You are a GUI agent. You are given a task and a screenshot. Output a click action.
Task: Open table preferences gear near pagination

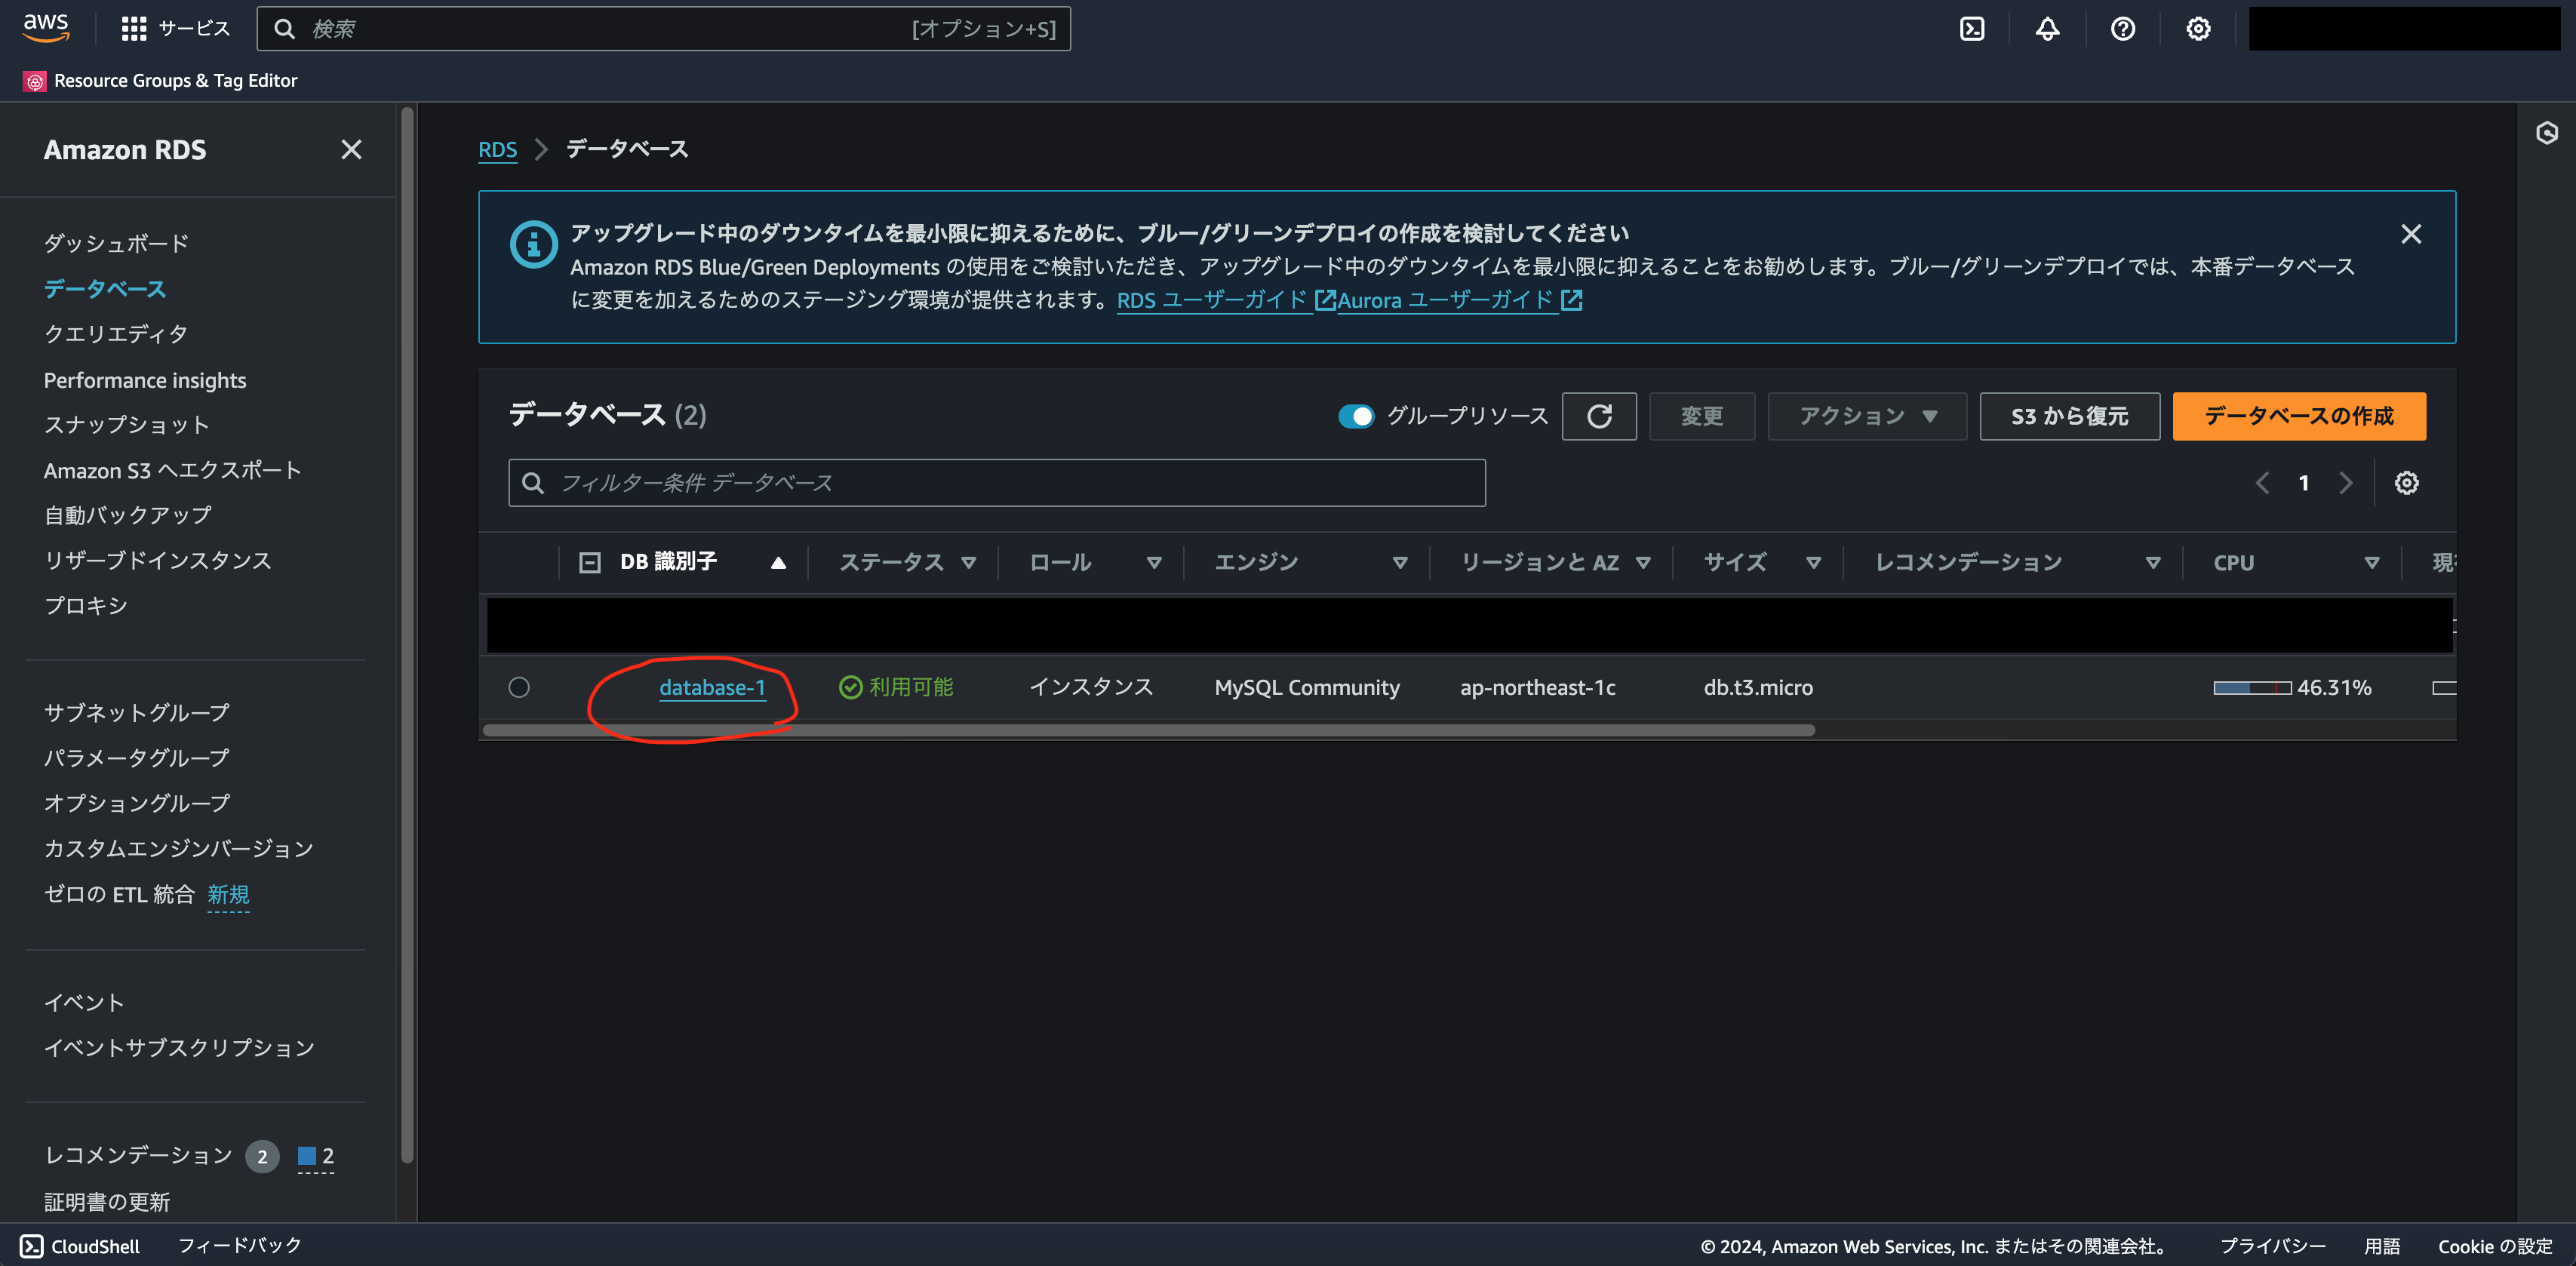point(2407,482)
